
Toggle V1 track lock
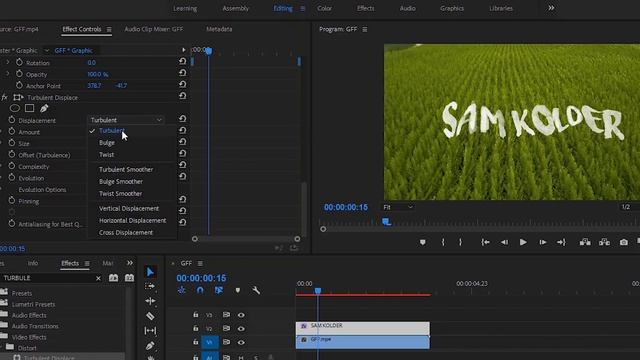[x=196, y=342]
